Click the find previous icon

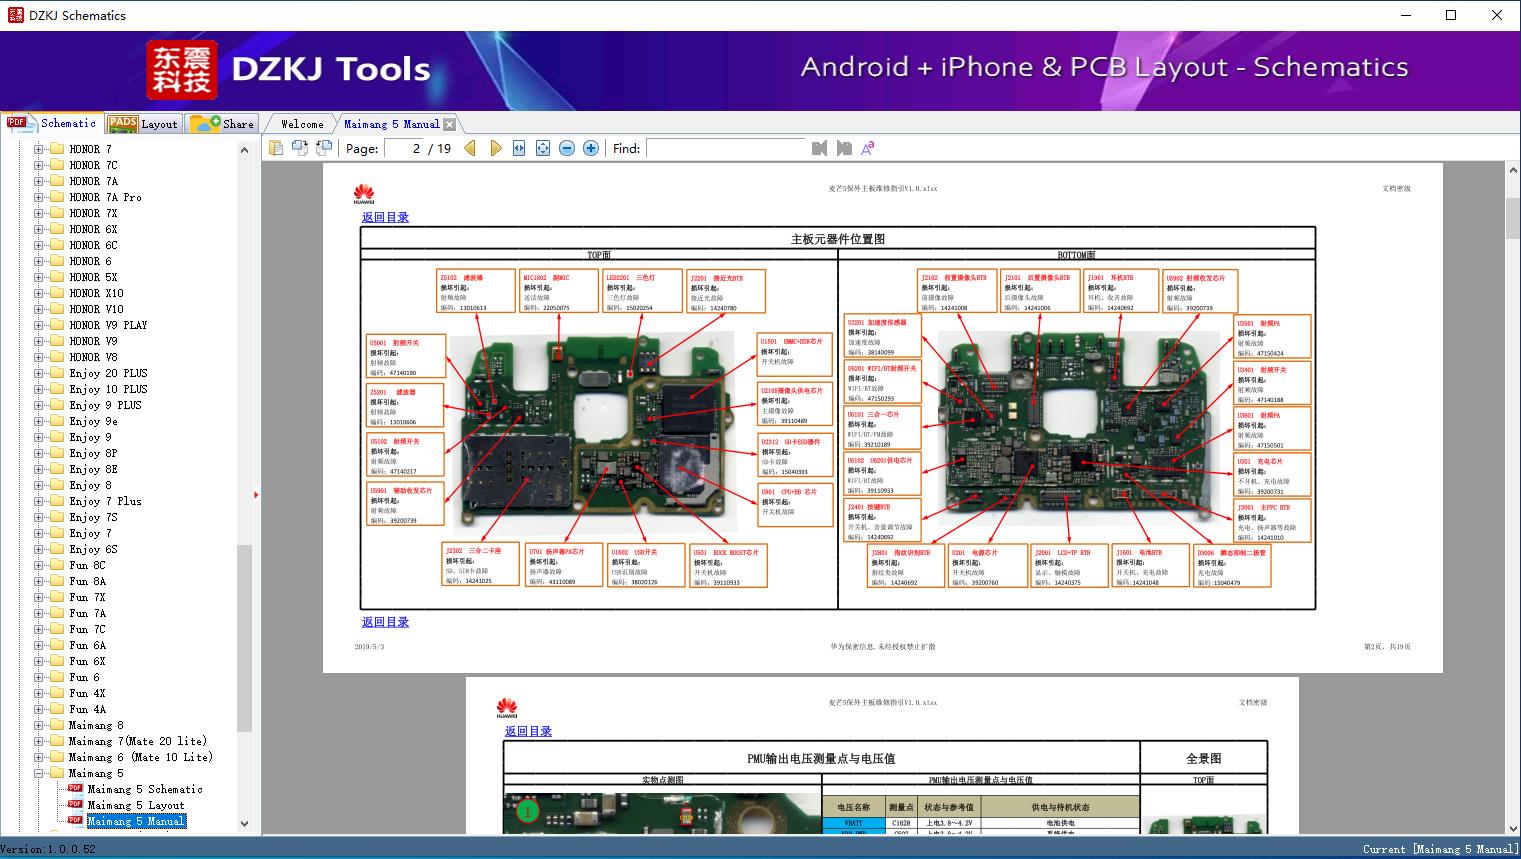(x=820, y=148)
